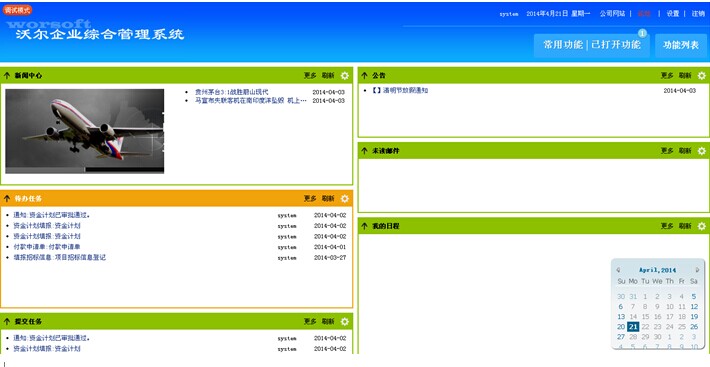This screenshot has height=367, width=710.
Task: Collapse the 新闻中心 panel with arrow
Action: 7,76
